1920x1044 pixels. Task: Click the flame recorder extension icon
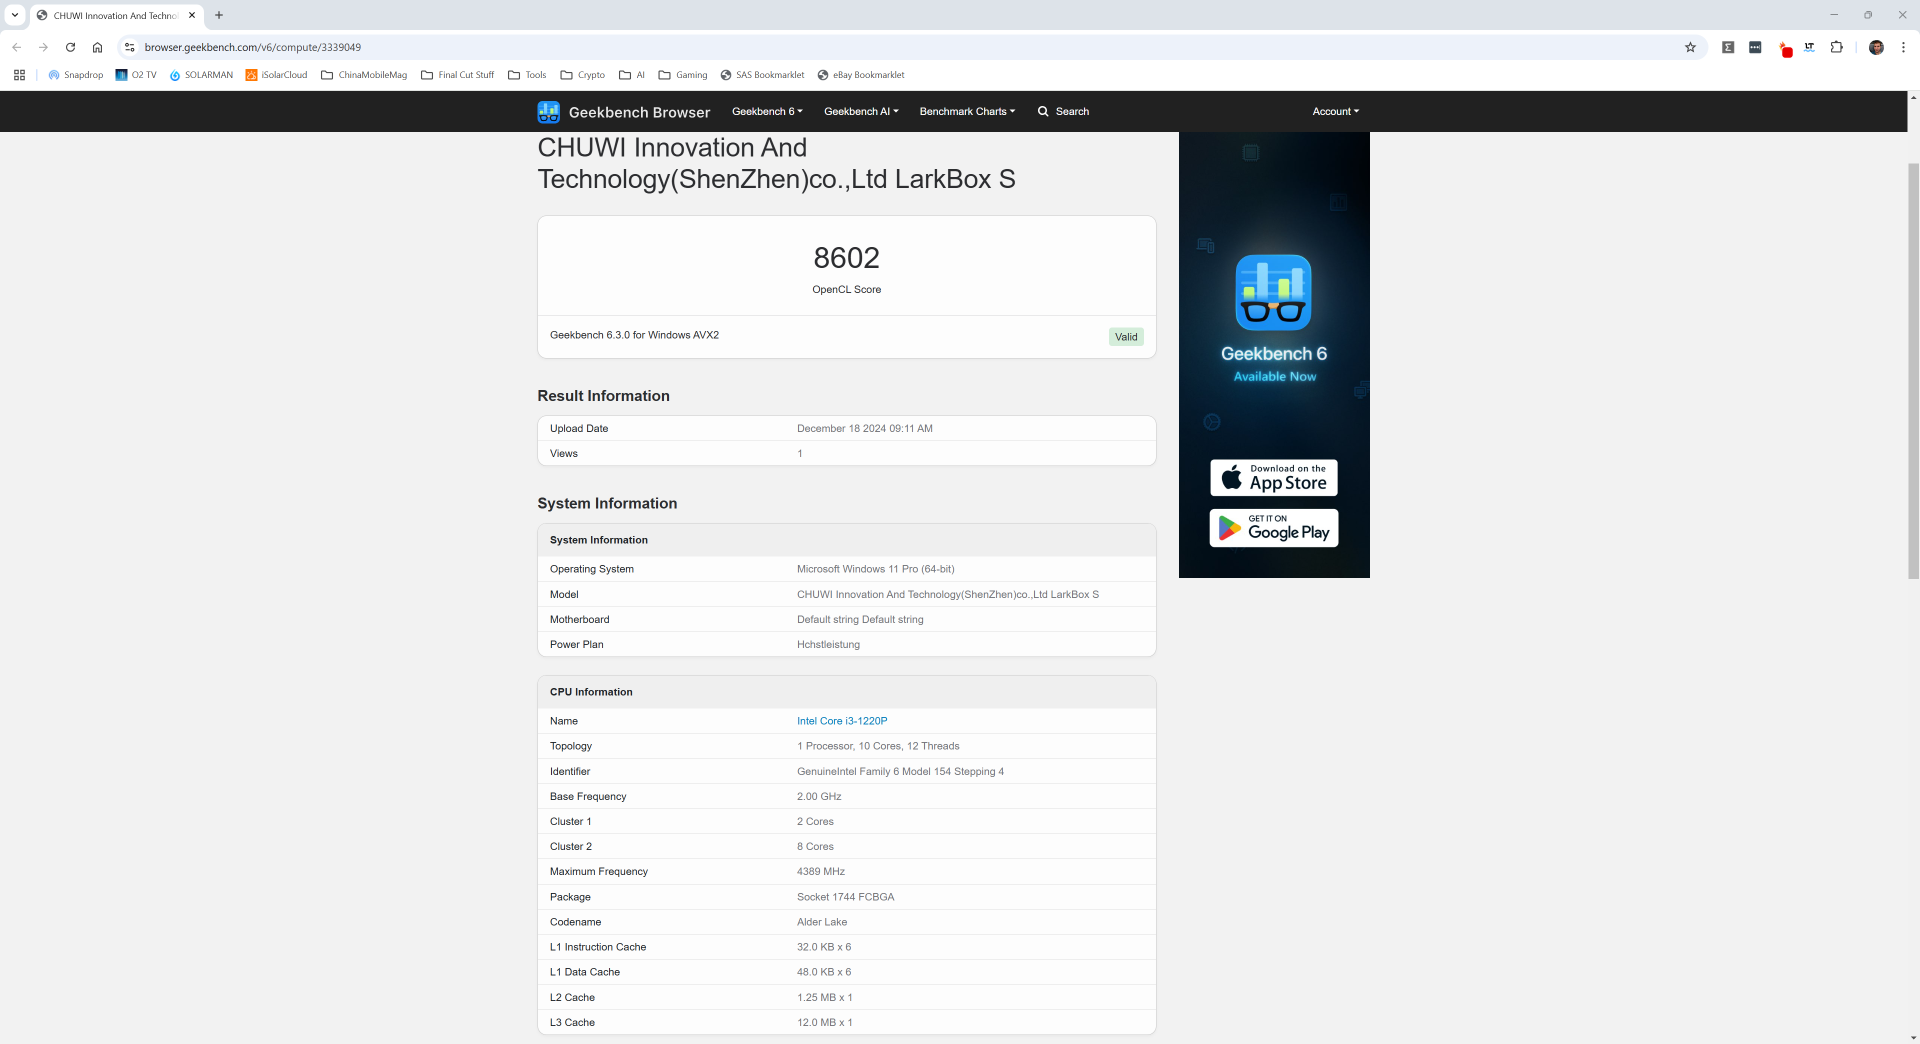tap(1785, 49)
